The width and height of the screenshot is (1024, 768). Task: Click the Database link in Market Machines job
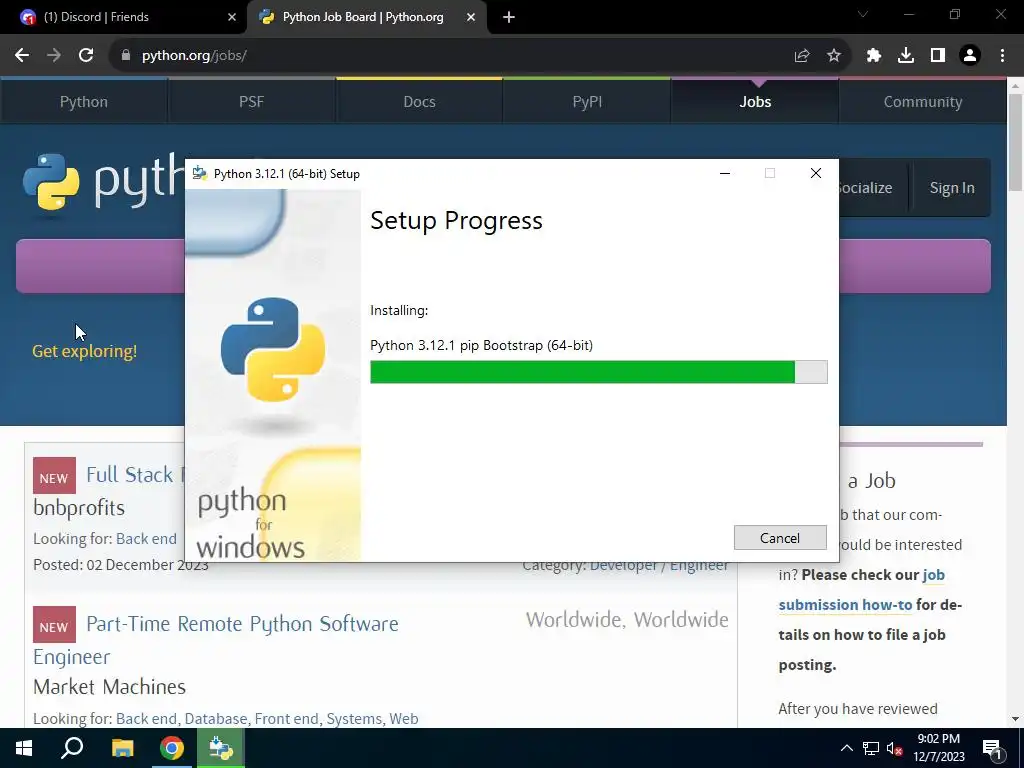[216, 718]
